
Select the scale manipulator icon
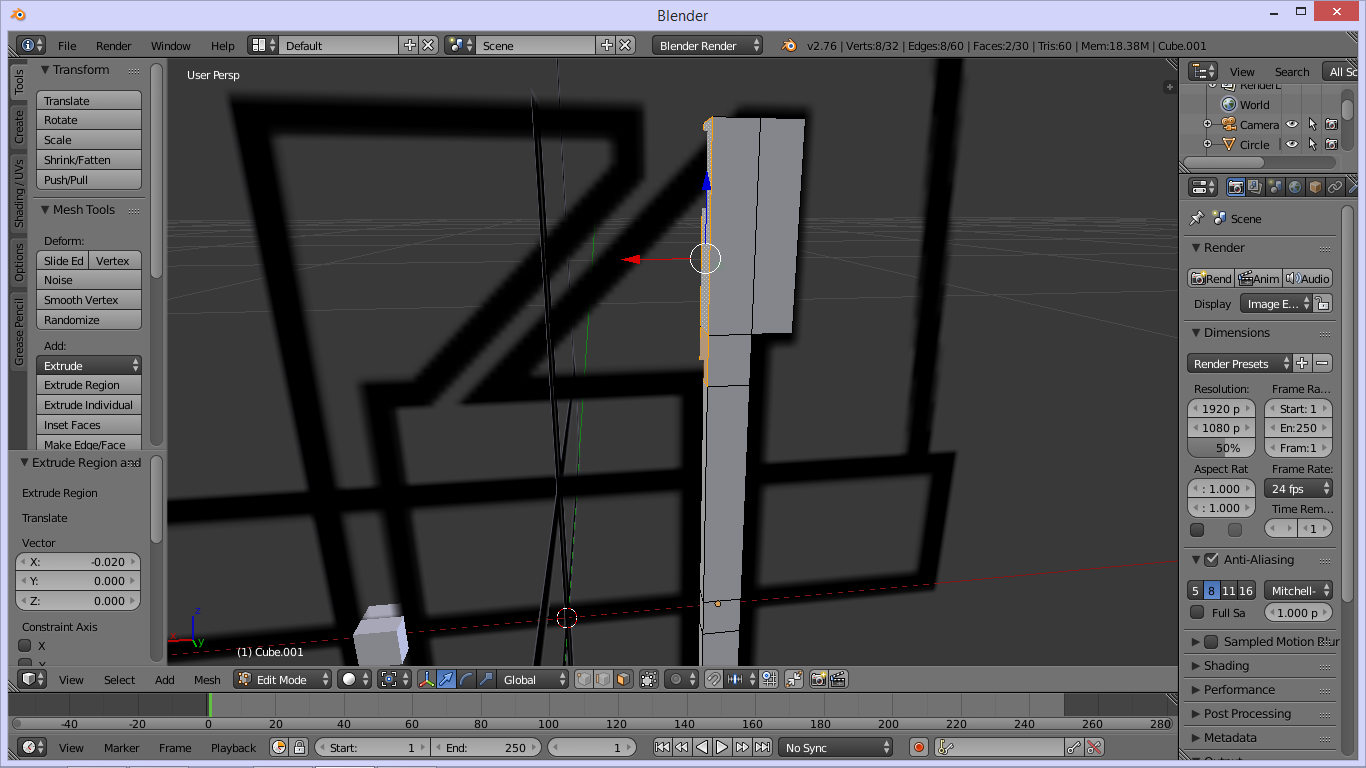pyautogui.click(x=486, y=679)
